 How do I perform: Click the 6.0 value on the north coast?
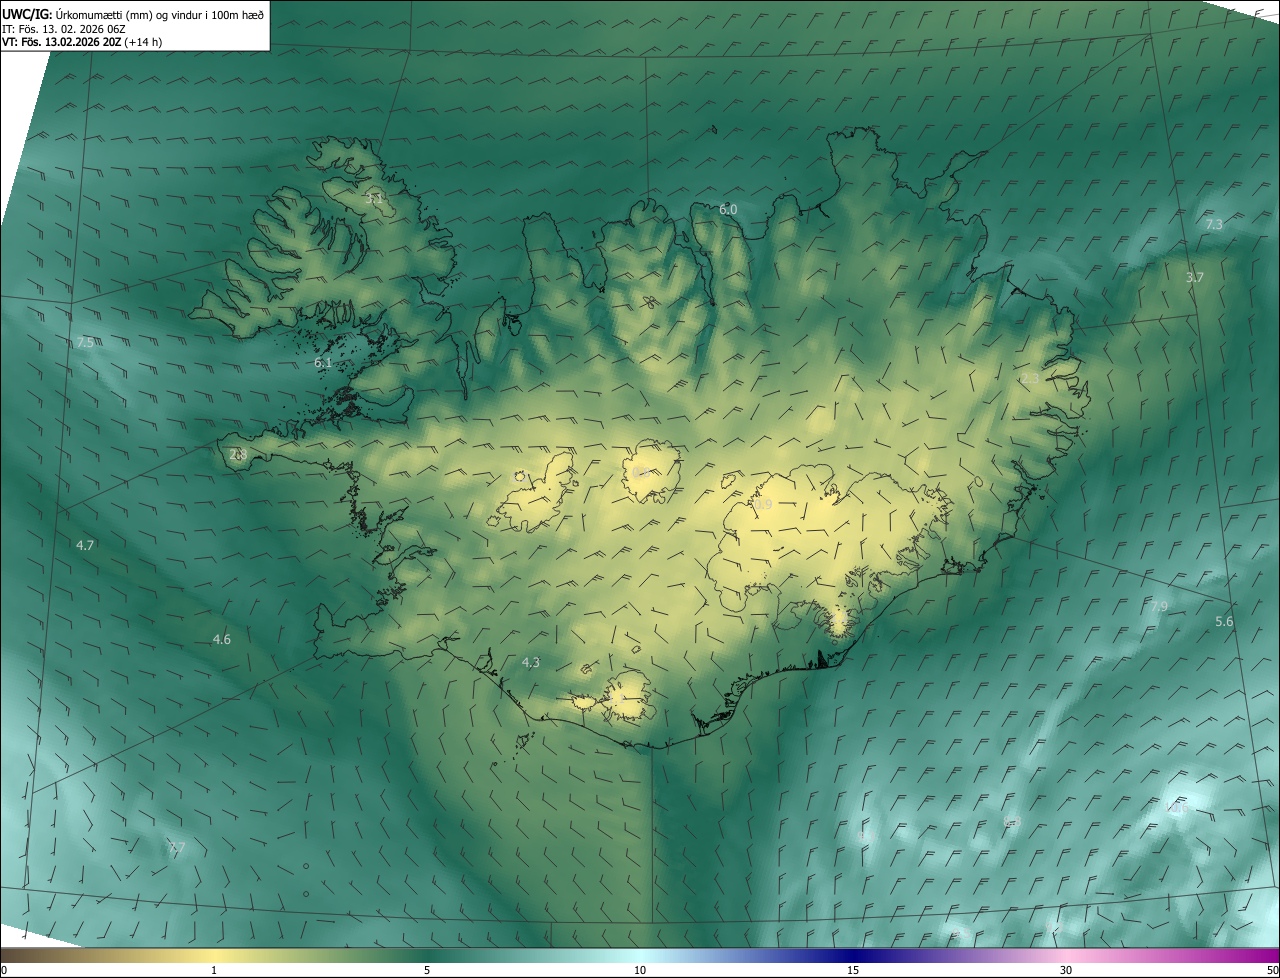728,209
